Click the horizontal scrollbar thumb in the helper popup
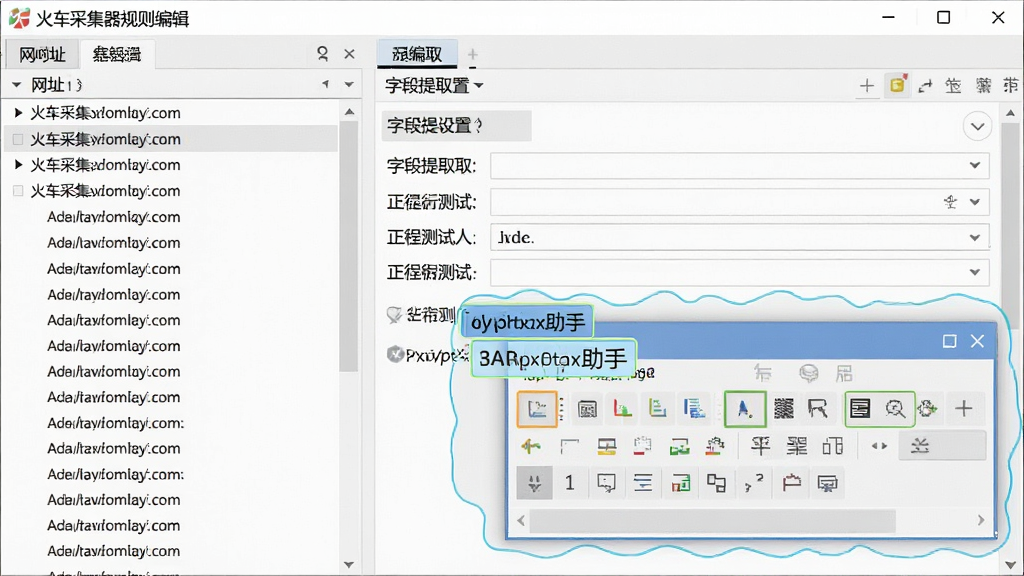1024x576 pixels. click(712, 520)
